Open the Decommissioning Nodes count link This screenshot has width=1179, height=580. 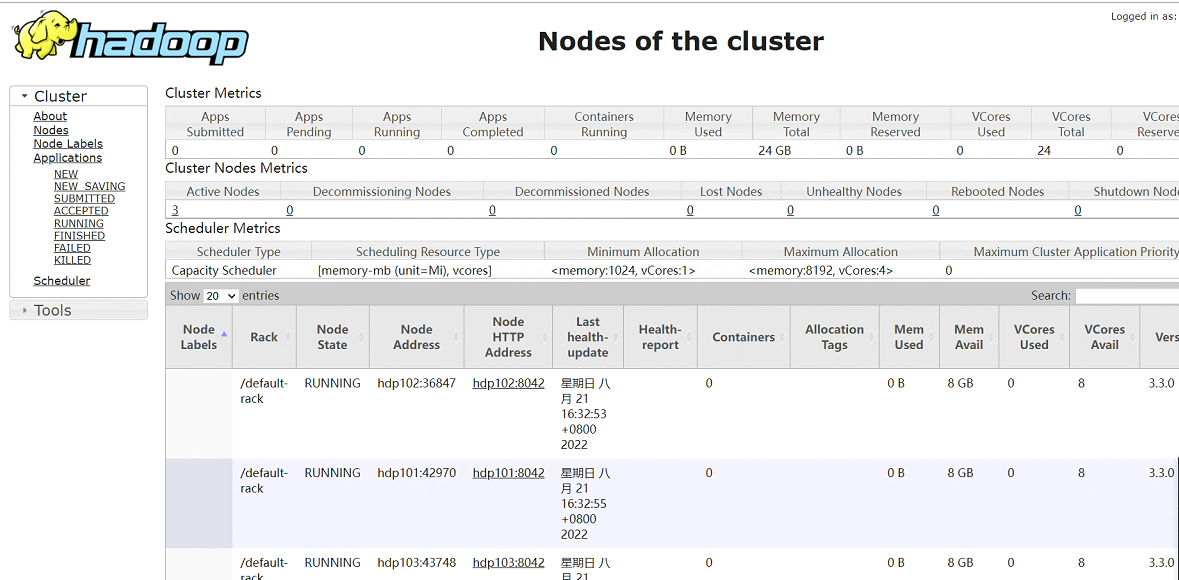tap(289, 211)
